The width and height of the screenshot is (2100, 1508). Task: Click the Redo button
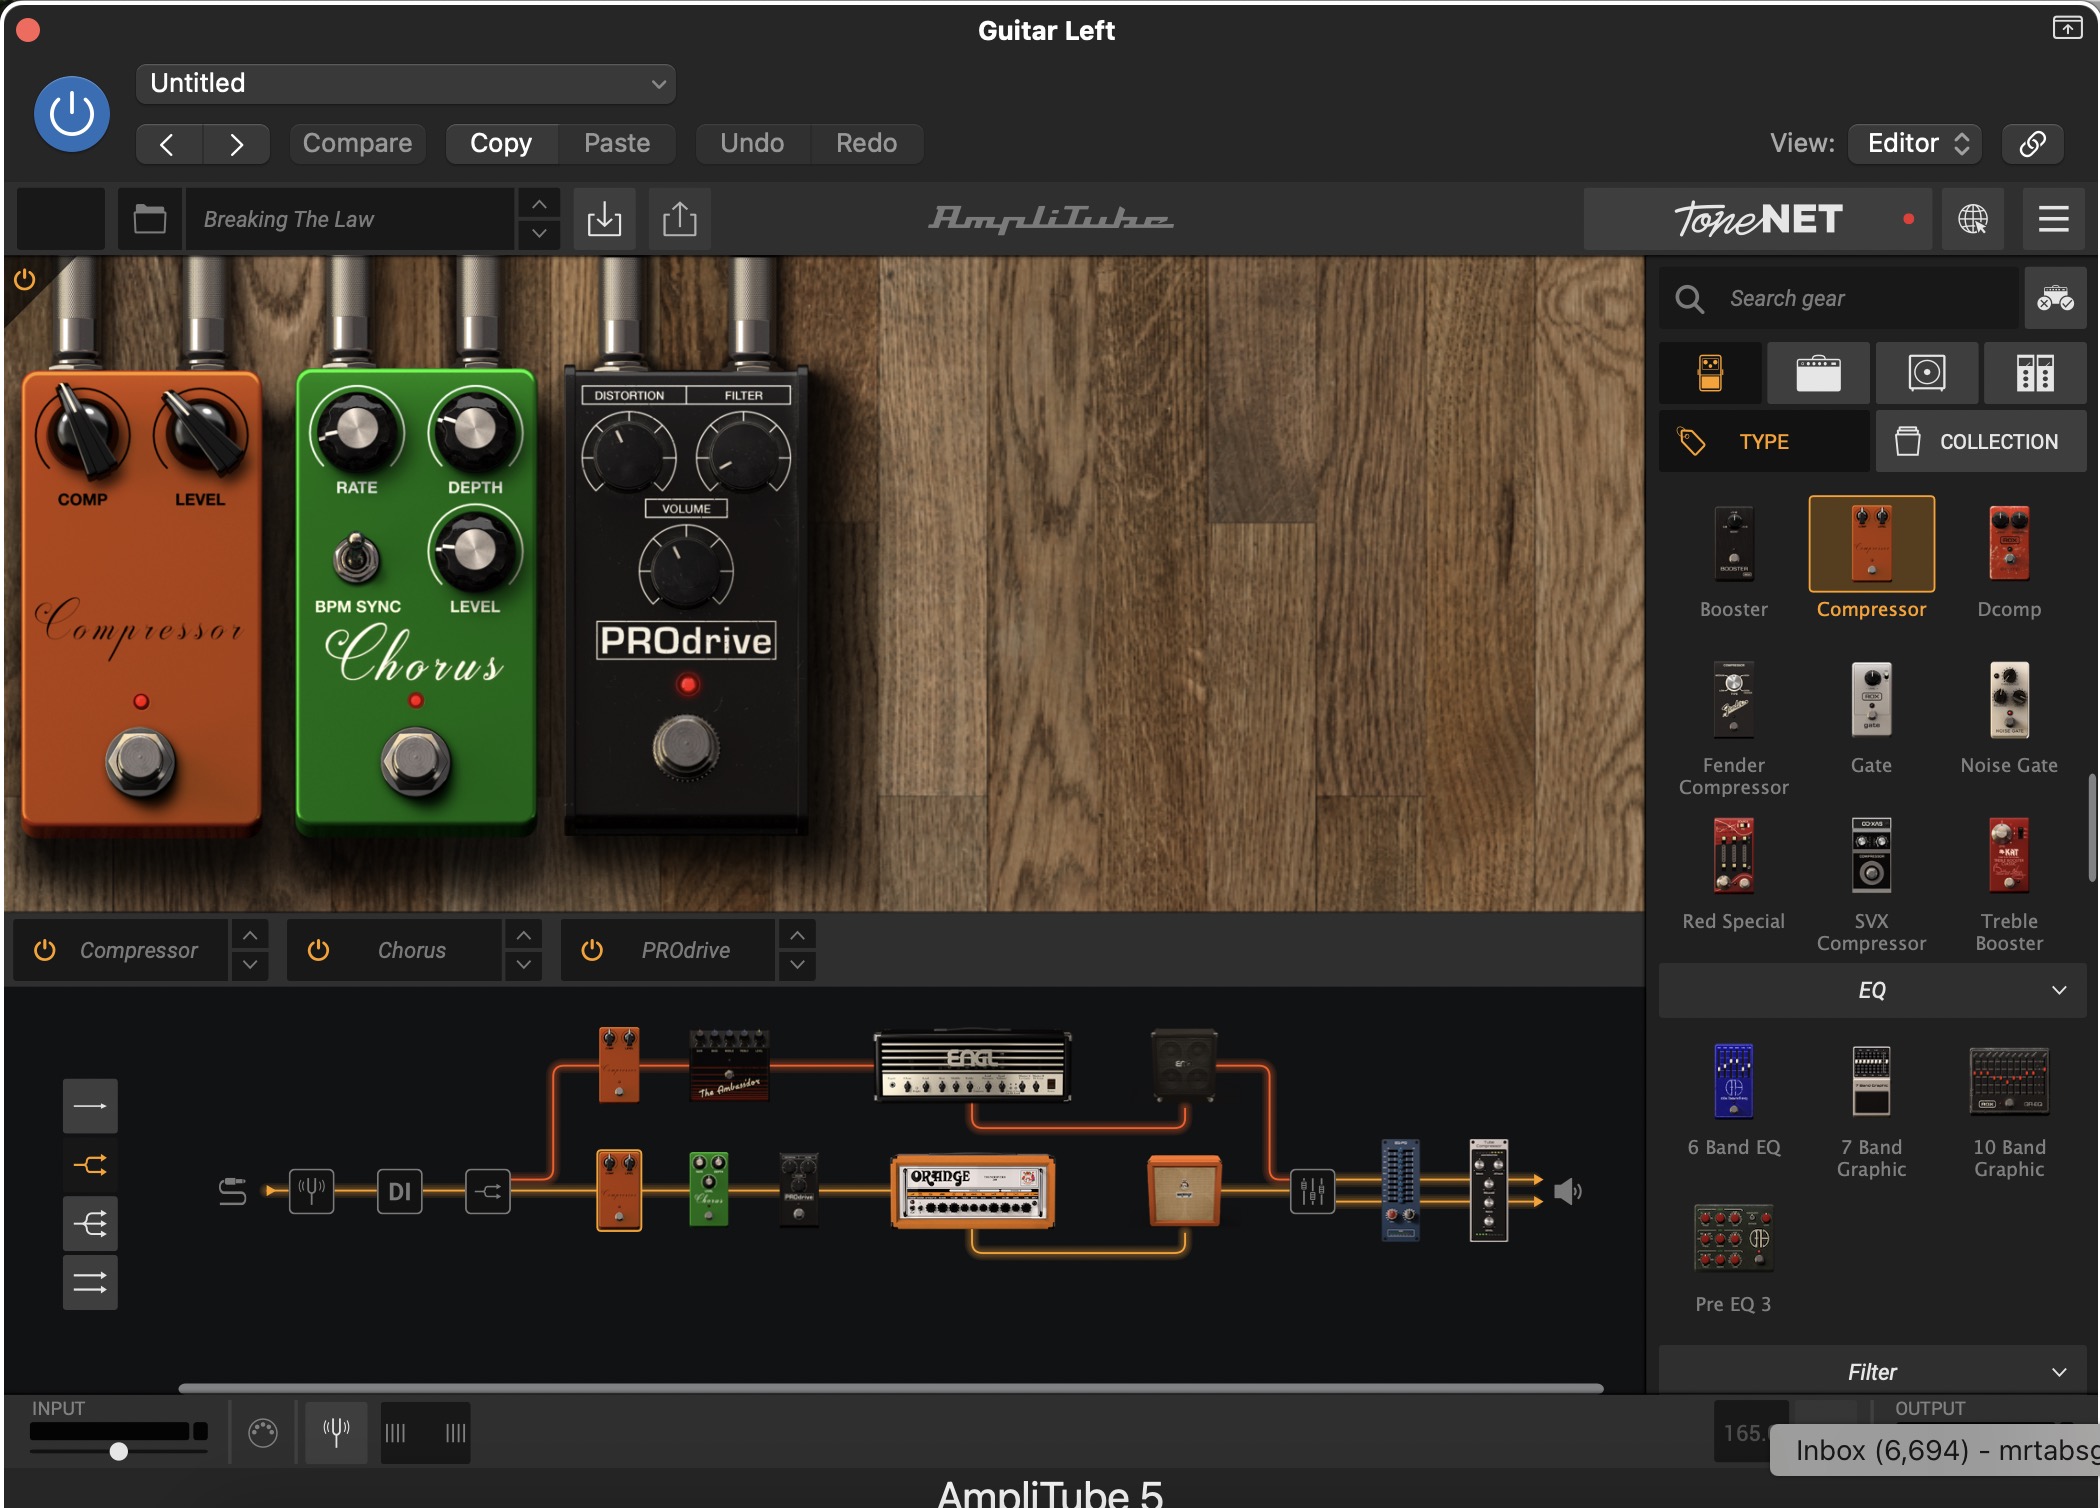(866, 143)
